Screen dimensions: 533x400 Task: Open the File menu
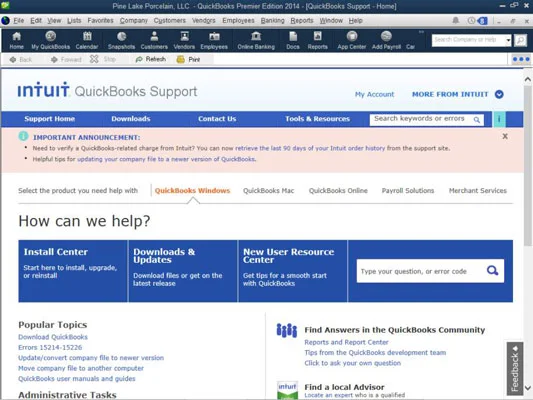click(x=18, y=21)
